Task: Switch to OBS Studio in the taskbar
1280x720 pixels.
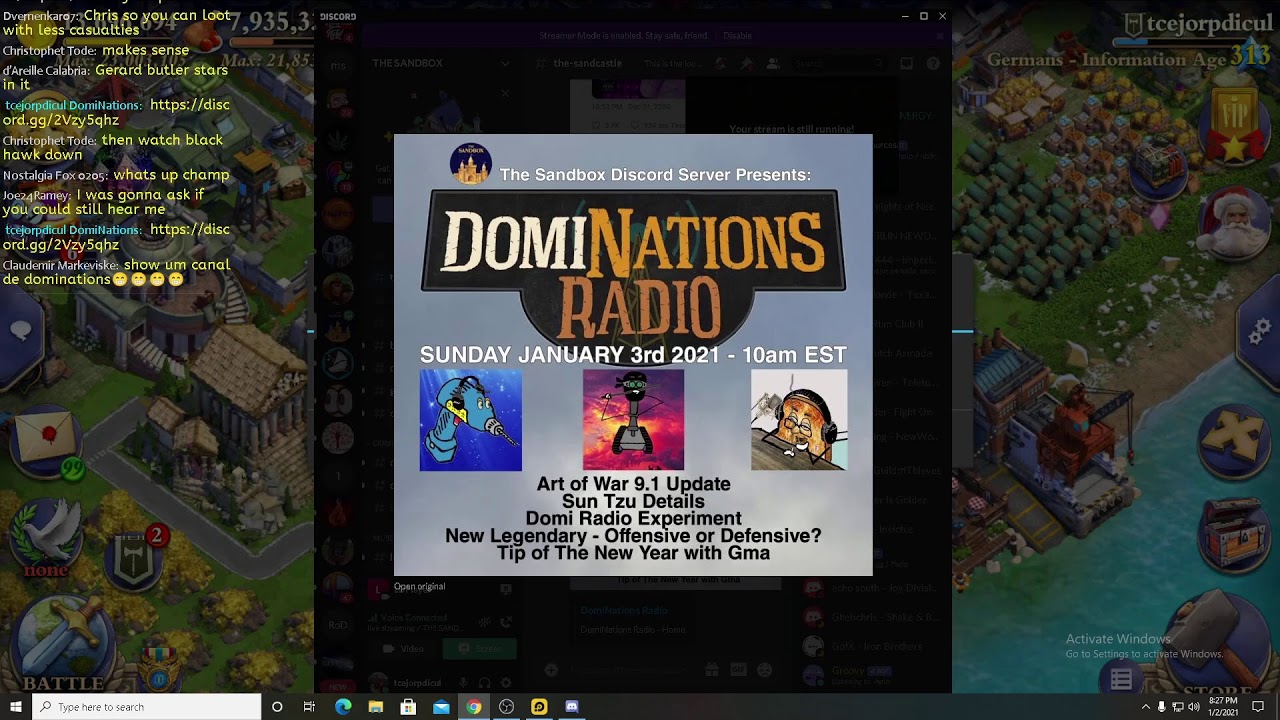Action: pos(506,707)
